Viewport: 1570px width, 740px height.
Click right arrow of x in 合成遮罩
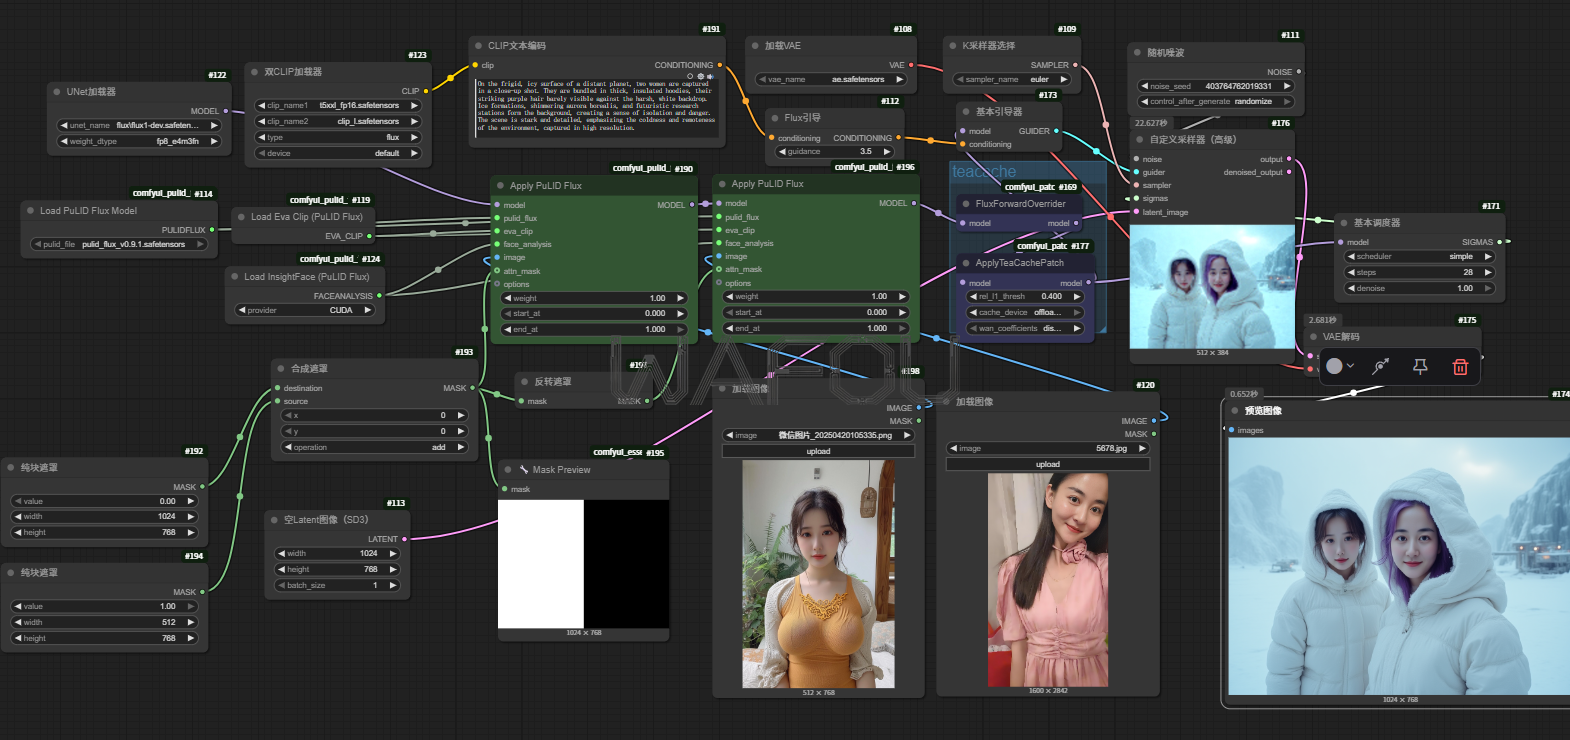[460, 415]
